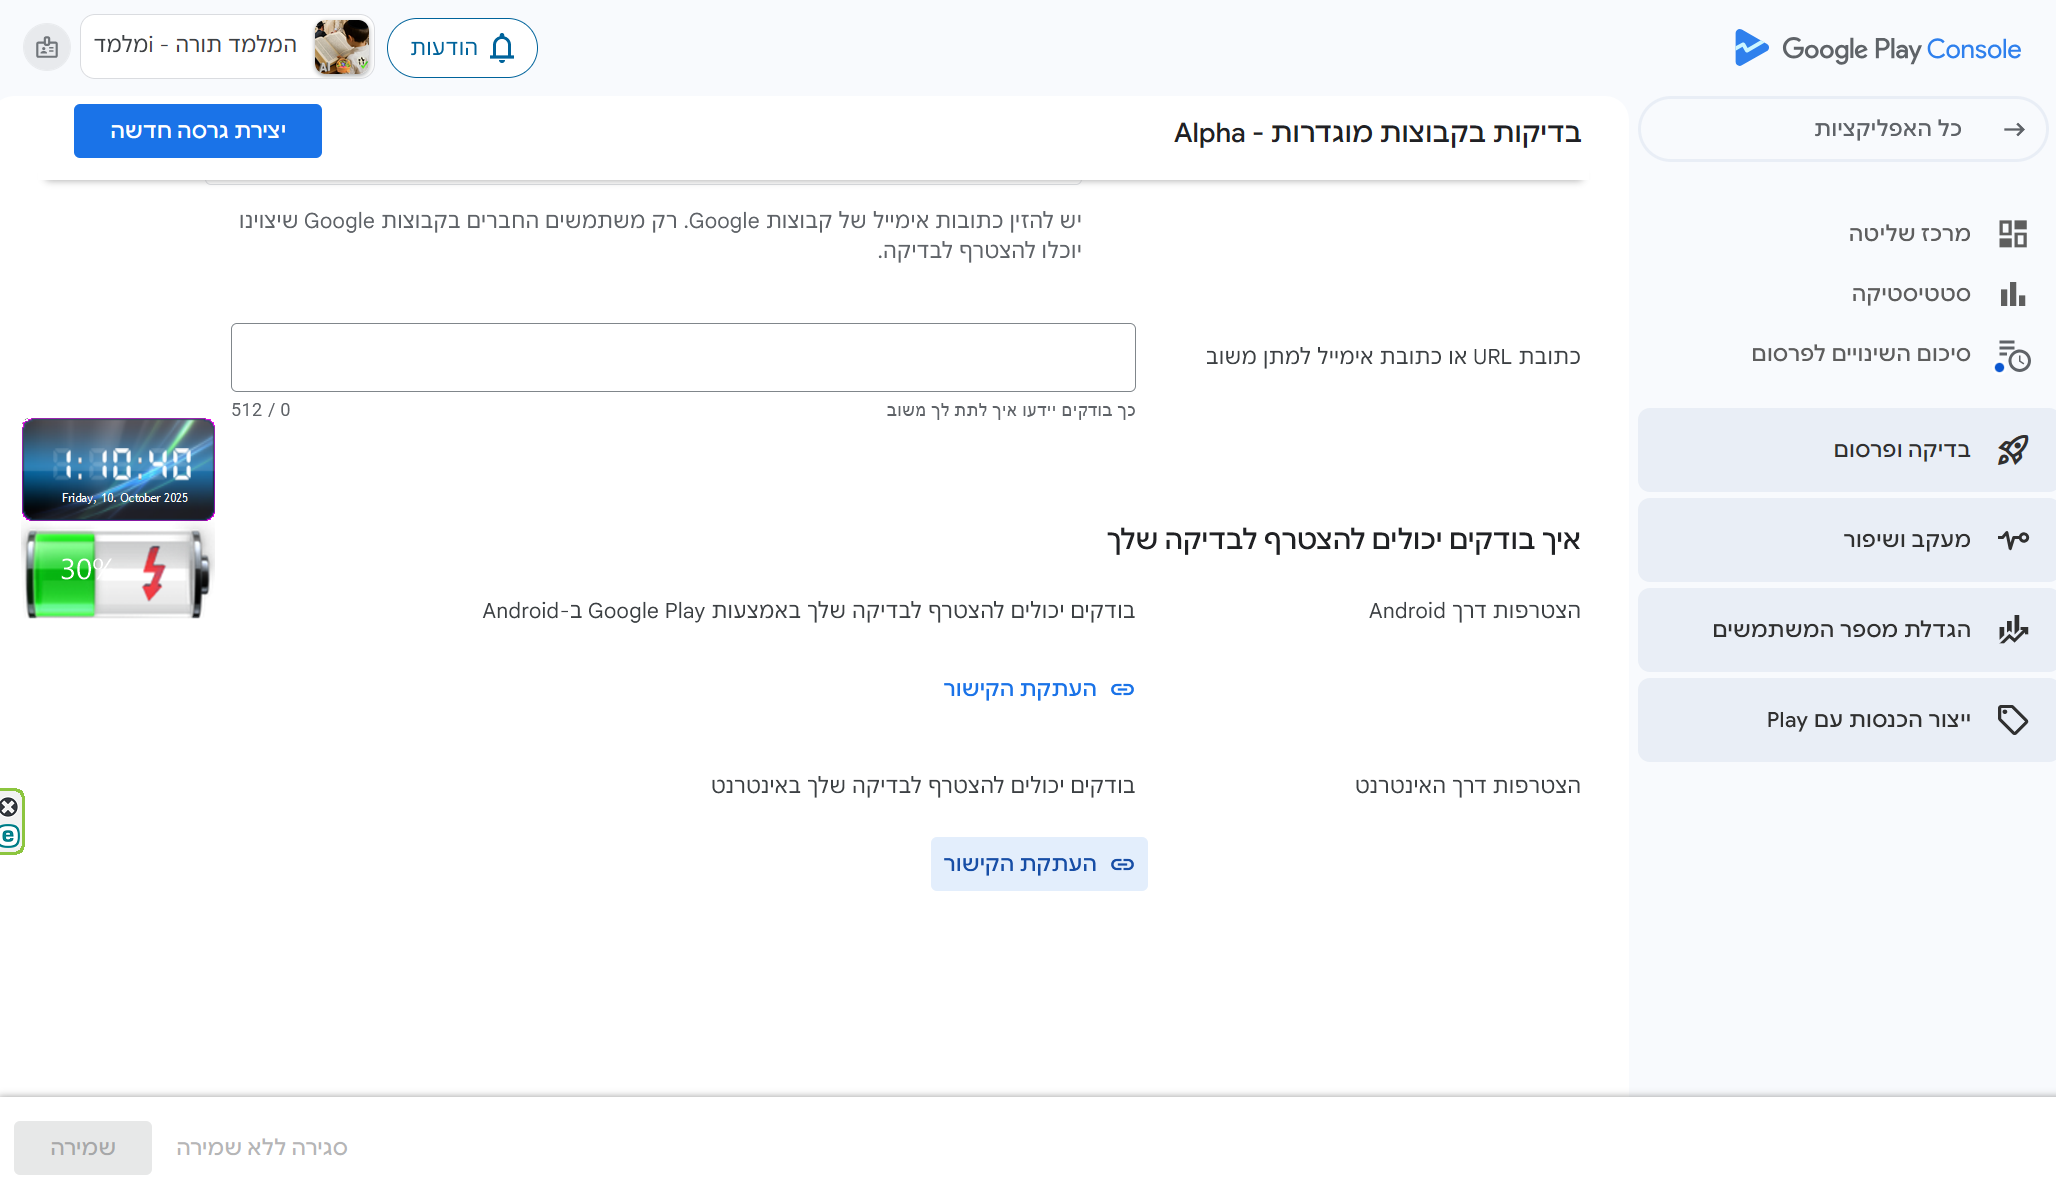2056x1190 pixels.
Task: Click the סיכום השינויים לפרסום clock icon
Action: [2012, 355]
